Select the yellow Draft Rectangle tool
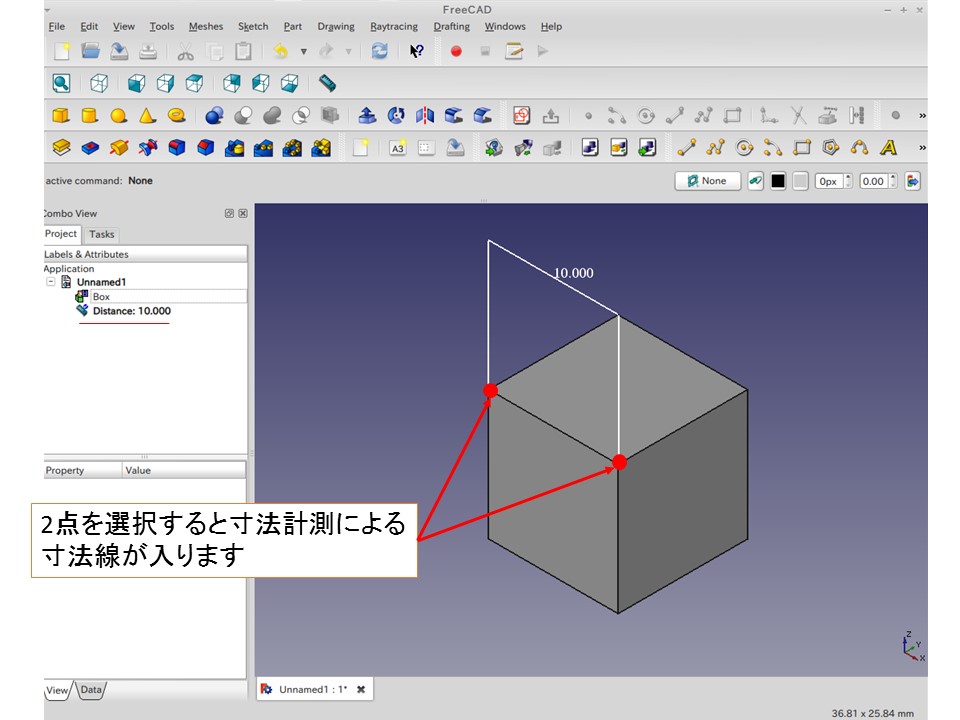The image size is (960, 720). click(x=801, y=148)
